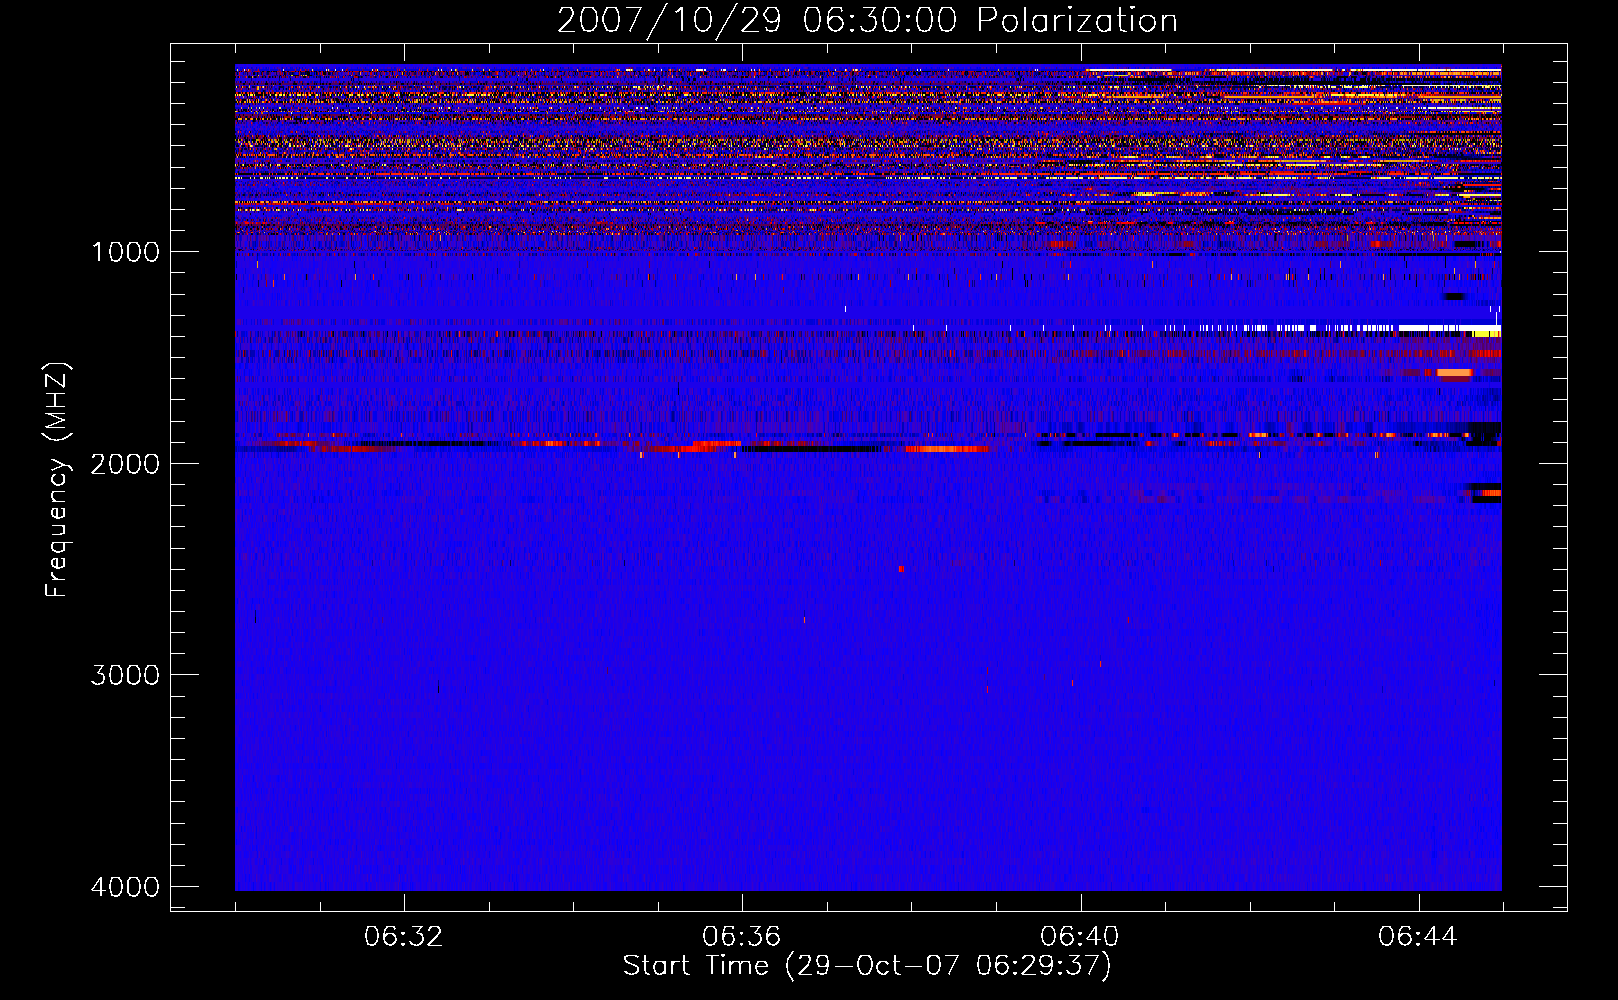Click the "Start Time (29-Oct-07 06:29:37)" label
Screen dimensions: 1618x1000
867,966
